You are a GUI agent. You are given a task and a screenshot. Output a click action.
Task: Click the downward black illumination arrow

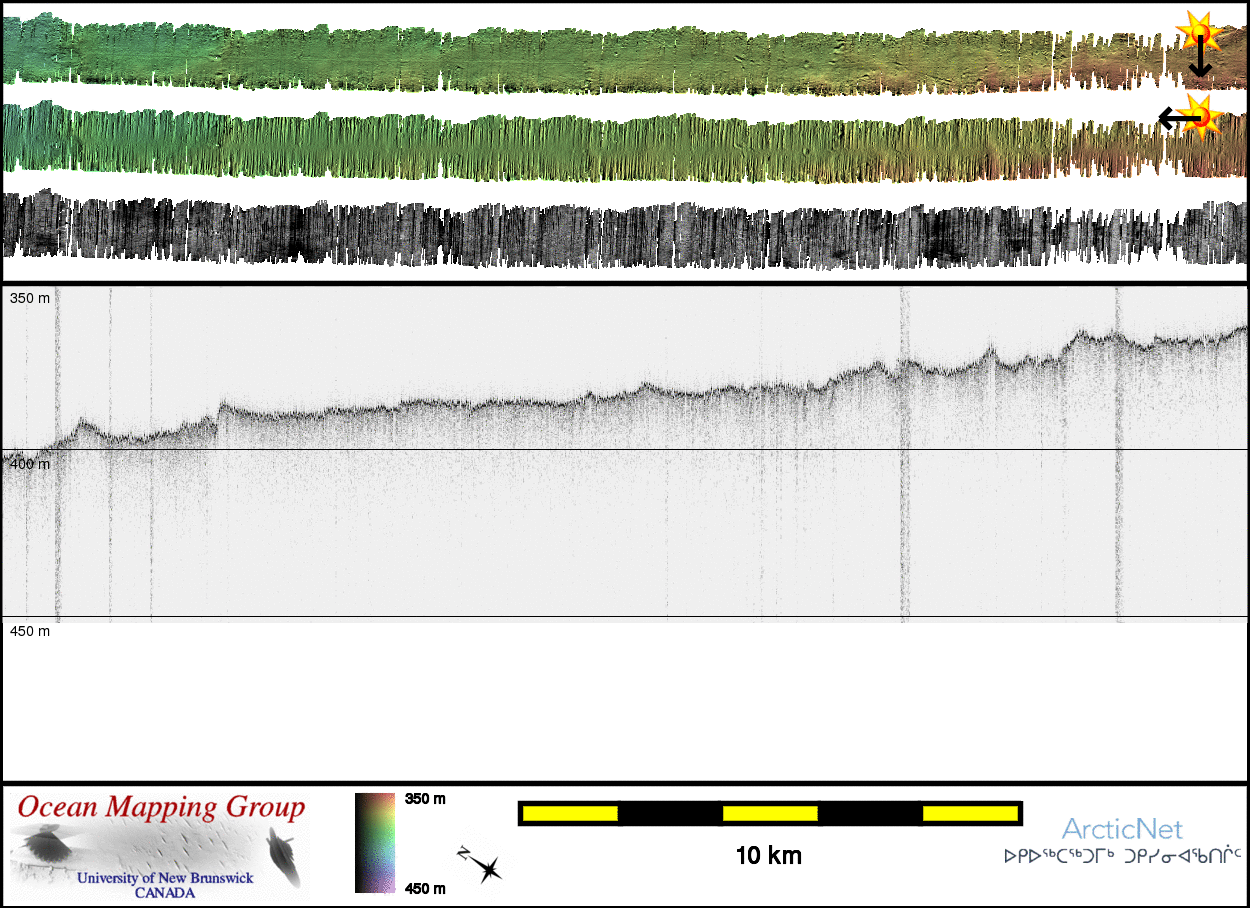pyautogui.click(x=1199, y=60)
